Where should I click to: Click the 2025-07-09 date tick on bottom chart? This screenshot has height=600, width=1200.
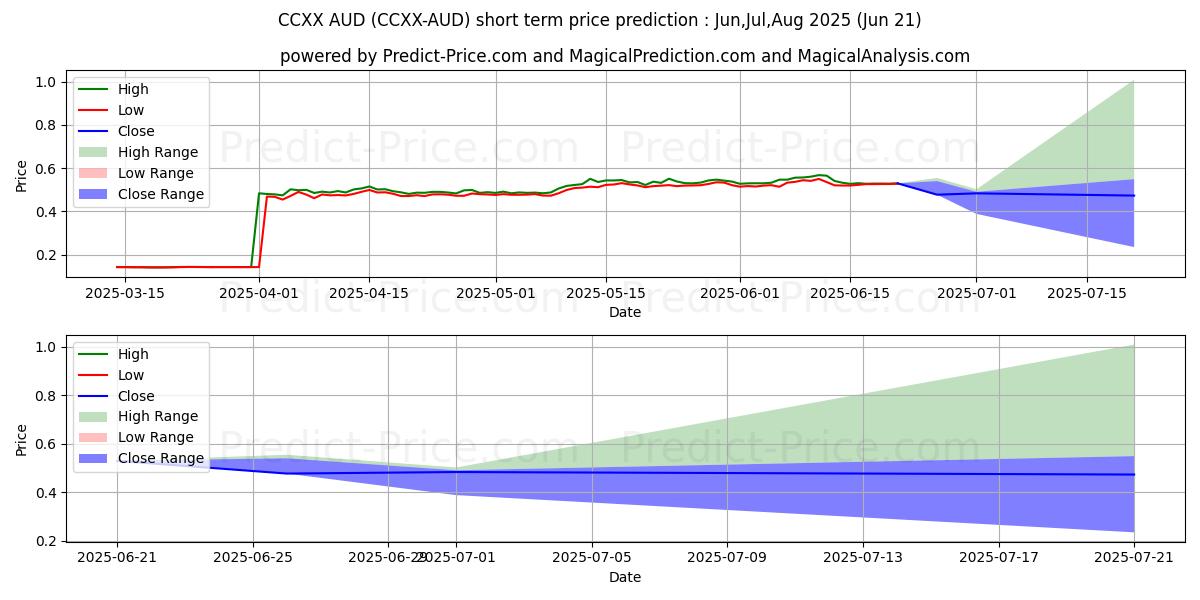727,558
